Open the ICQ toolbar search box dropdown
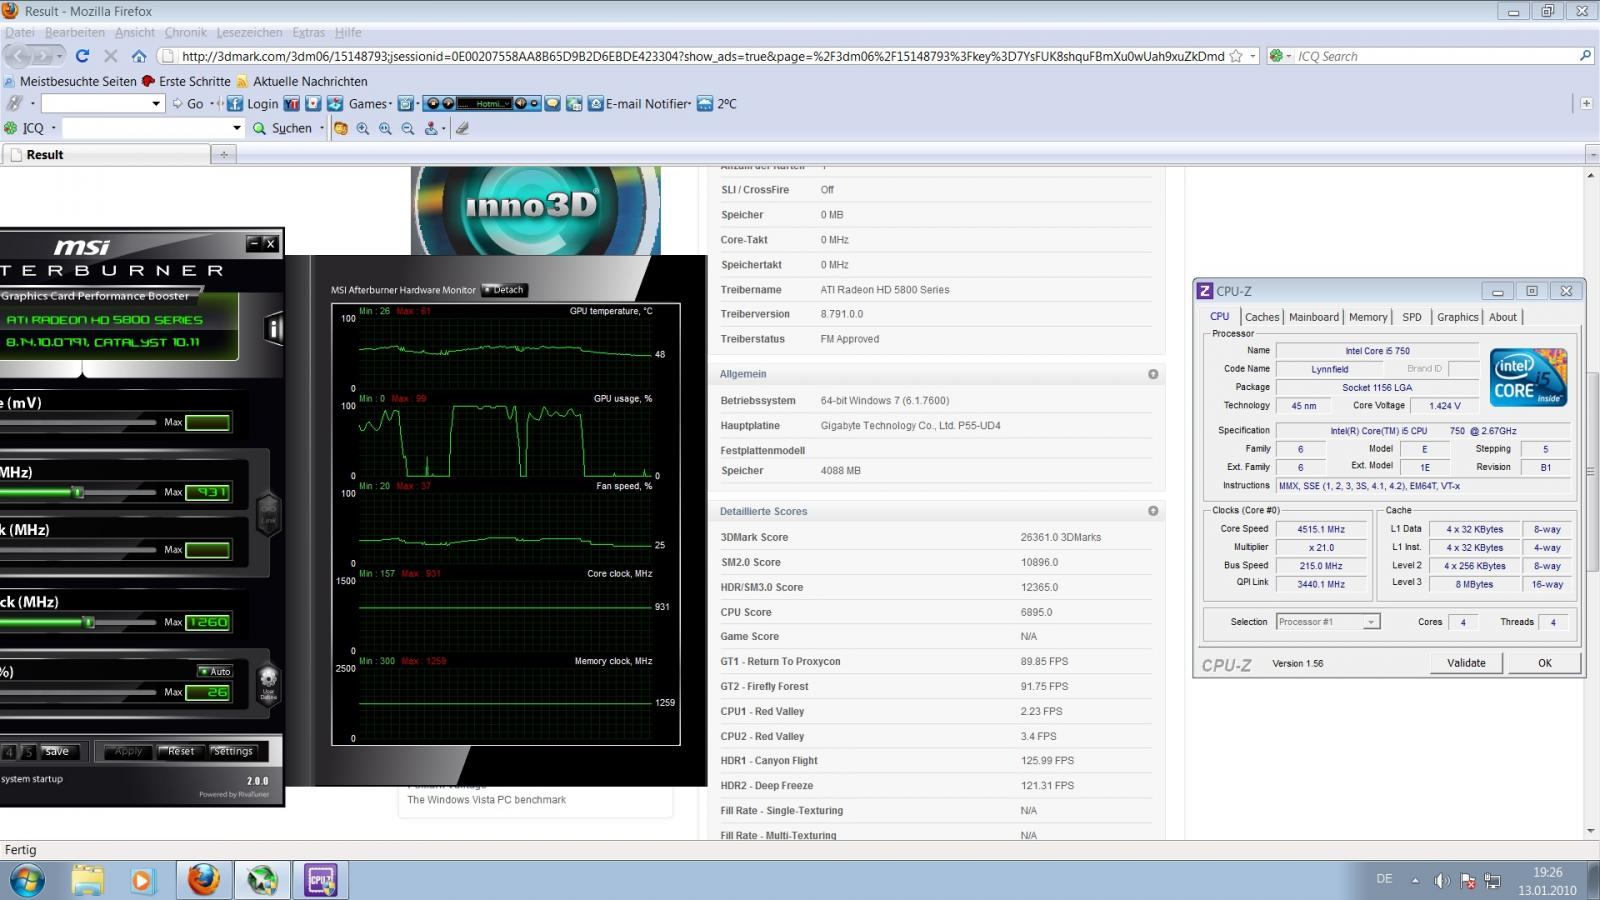1600x900 pixels. [x=236, y=128]
